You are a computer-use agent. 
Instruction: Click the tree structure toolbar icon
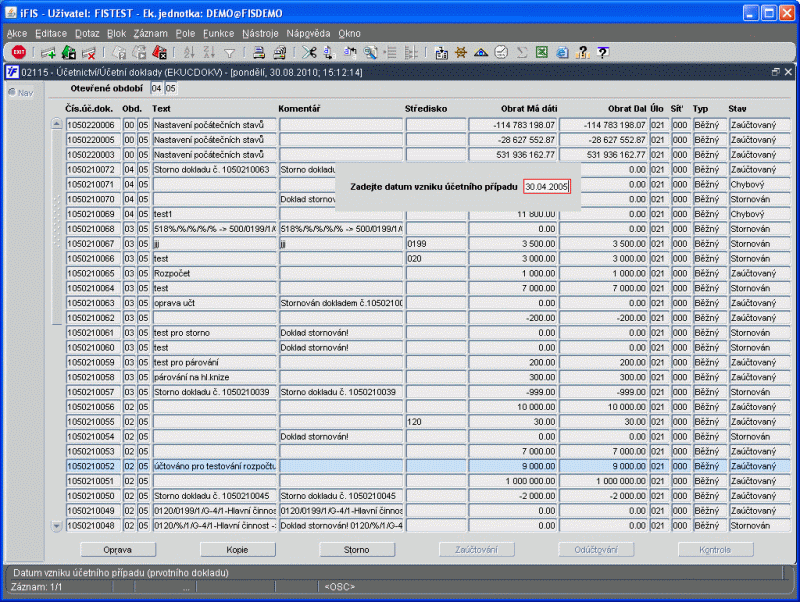click(x=410, y=52)
